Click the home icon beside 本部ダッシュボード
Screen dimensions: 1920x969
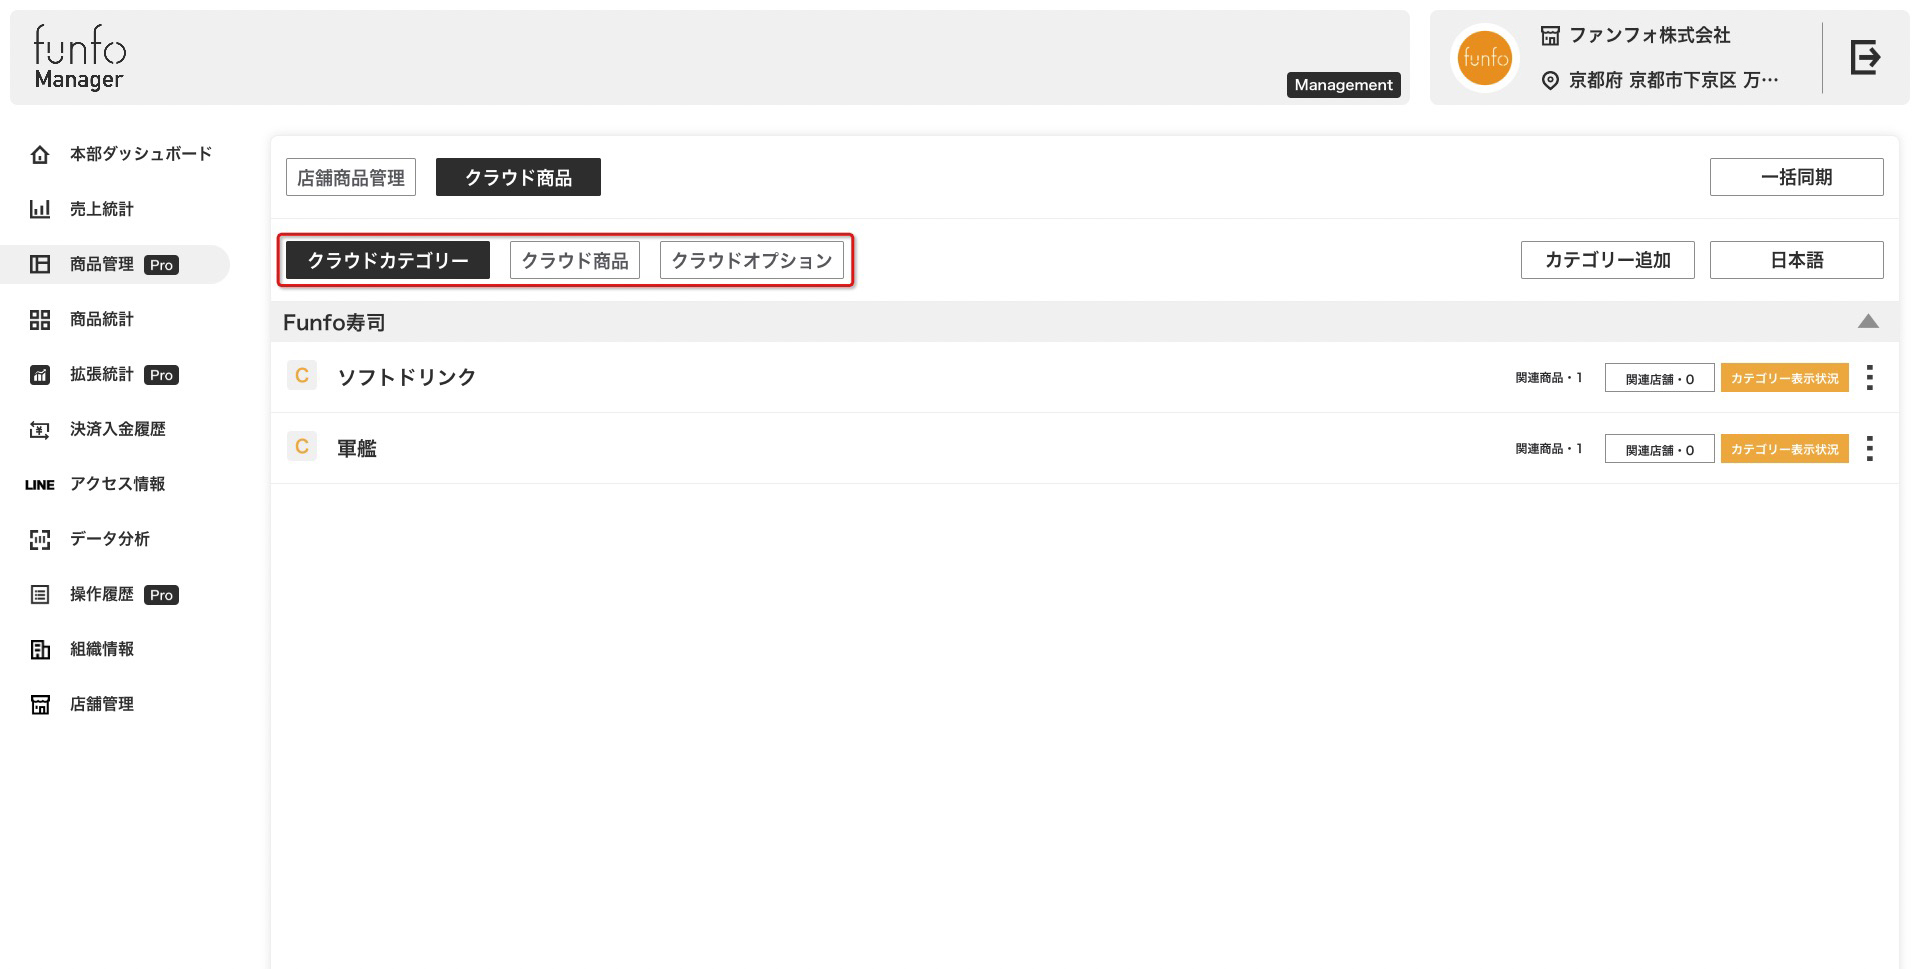40,155
